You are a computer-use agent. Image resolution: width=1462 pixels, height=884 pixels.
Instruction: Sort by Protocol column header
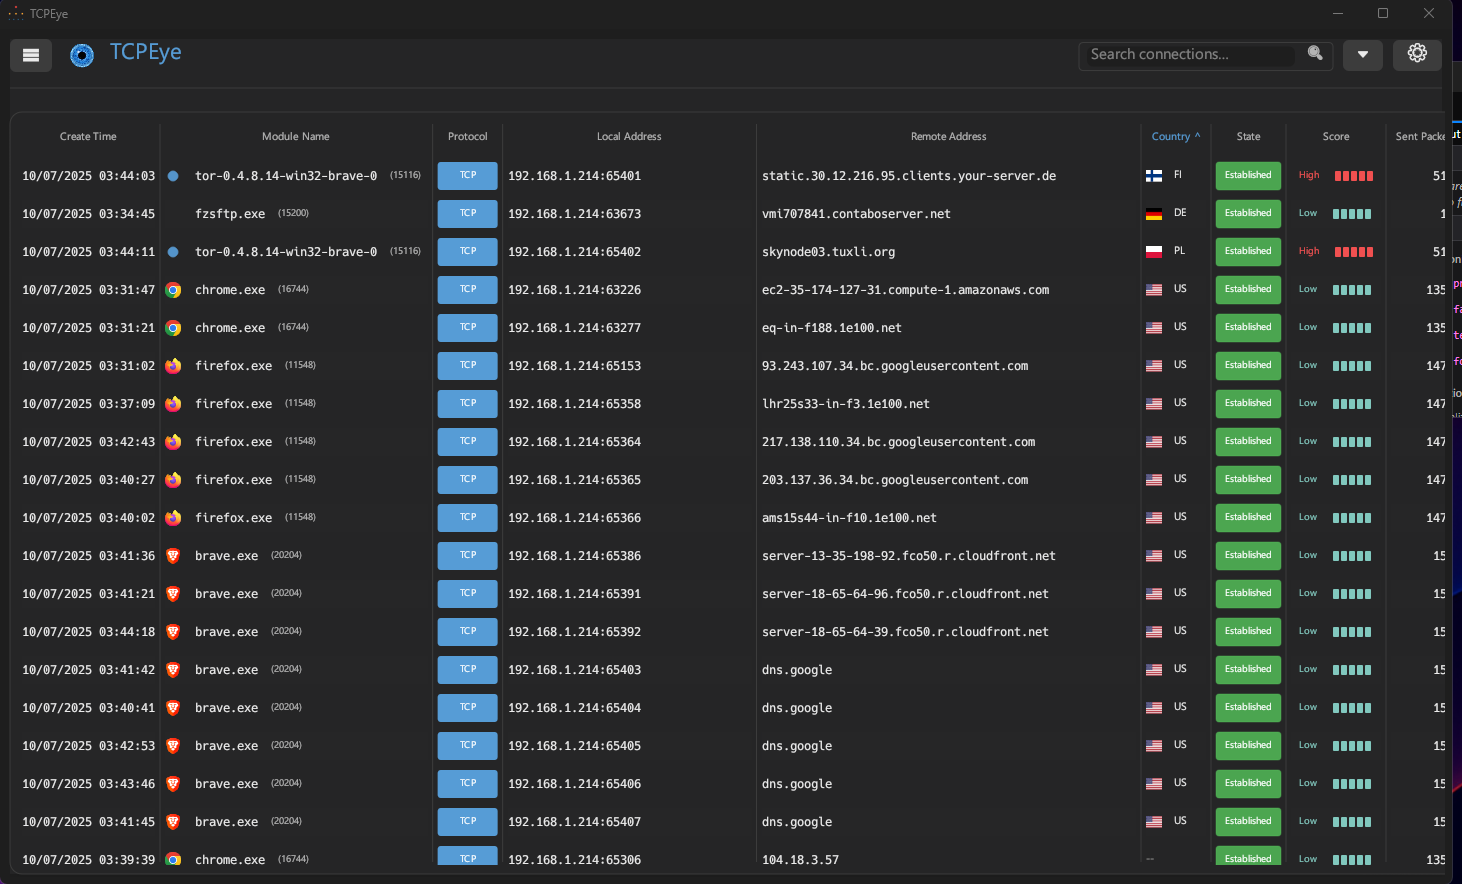coord(467,136)
